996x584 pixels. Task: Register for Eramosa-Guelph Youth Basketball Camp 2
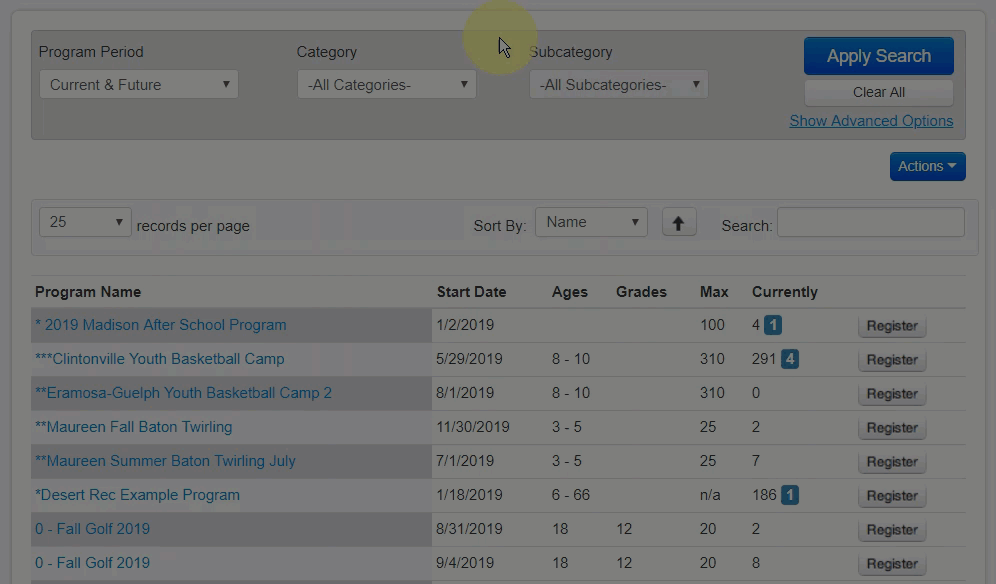click(x=891, y=394)
